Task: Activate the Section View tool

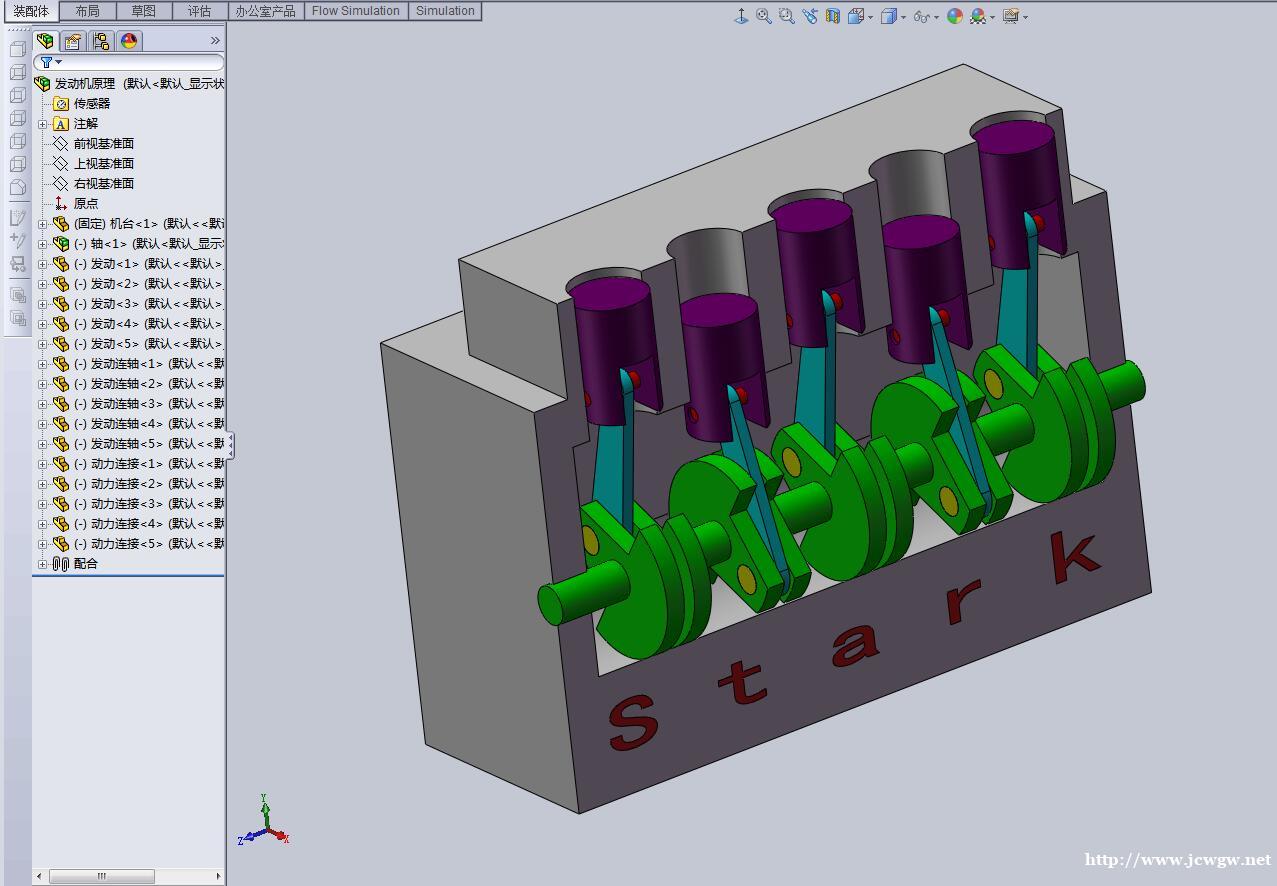Action: coord(832,16)
